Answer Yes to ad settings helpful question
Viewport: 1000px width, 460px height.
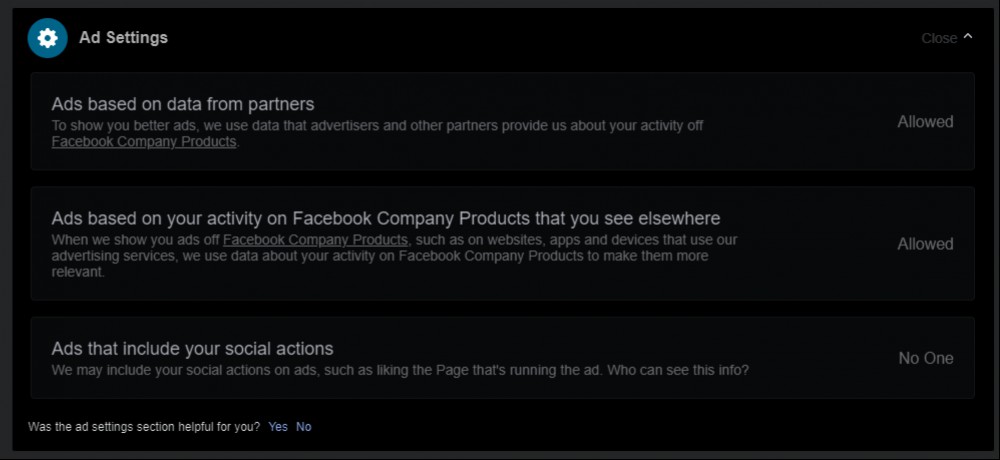tap(278, 427)
